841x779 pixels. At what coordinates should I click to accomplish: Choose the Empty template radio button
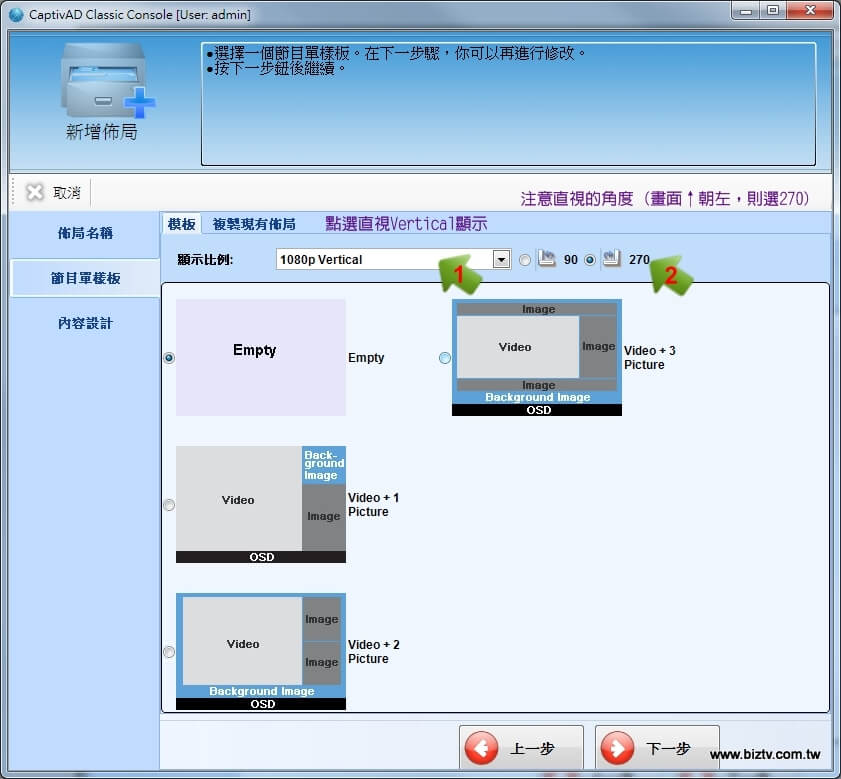point(169,358)
